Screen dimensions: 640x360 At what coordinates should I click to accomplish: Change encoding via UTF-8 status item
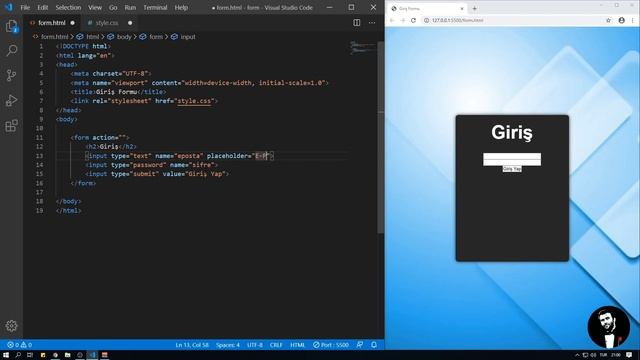255,345
